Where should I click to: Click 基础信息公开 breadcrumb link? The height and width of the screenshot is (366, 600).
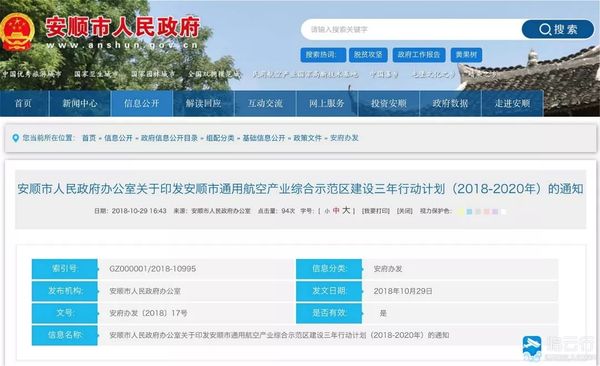[x=264, y=138]
